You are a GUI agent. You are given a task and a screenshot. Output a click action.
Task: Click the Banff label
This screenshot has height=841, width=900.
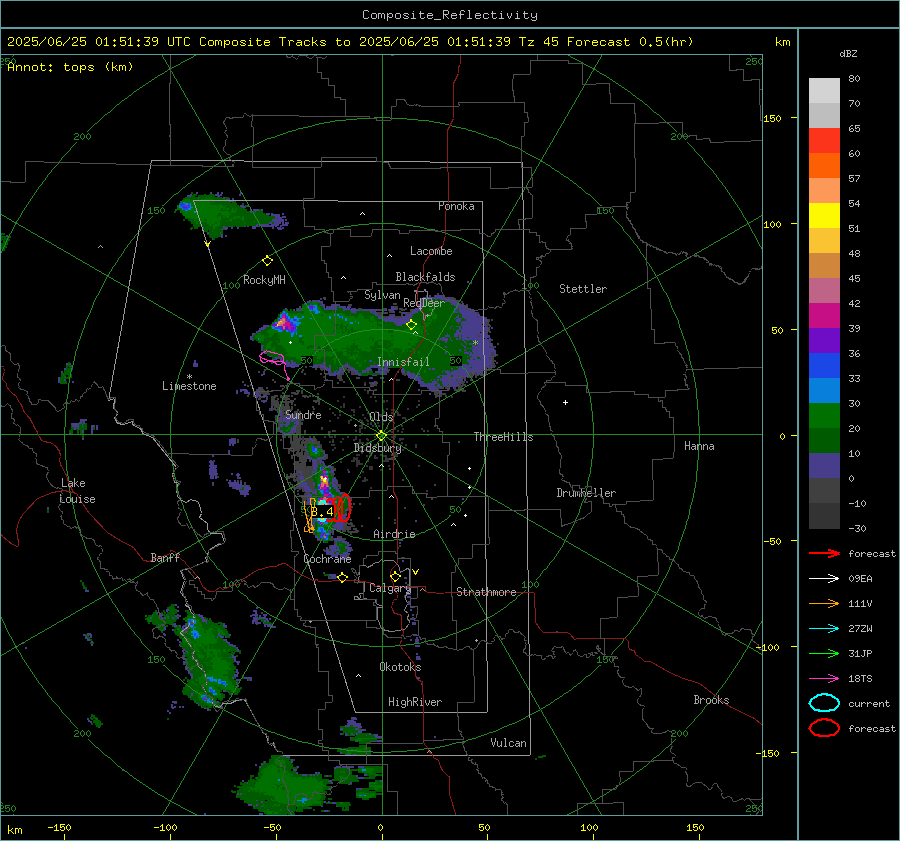pos(165,557)
